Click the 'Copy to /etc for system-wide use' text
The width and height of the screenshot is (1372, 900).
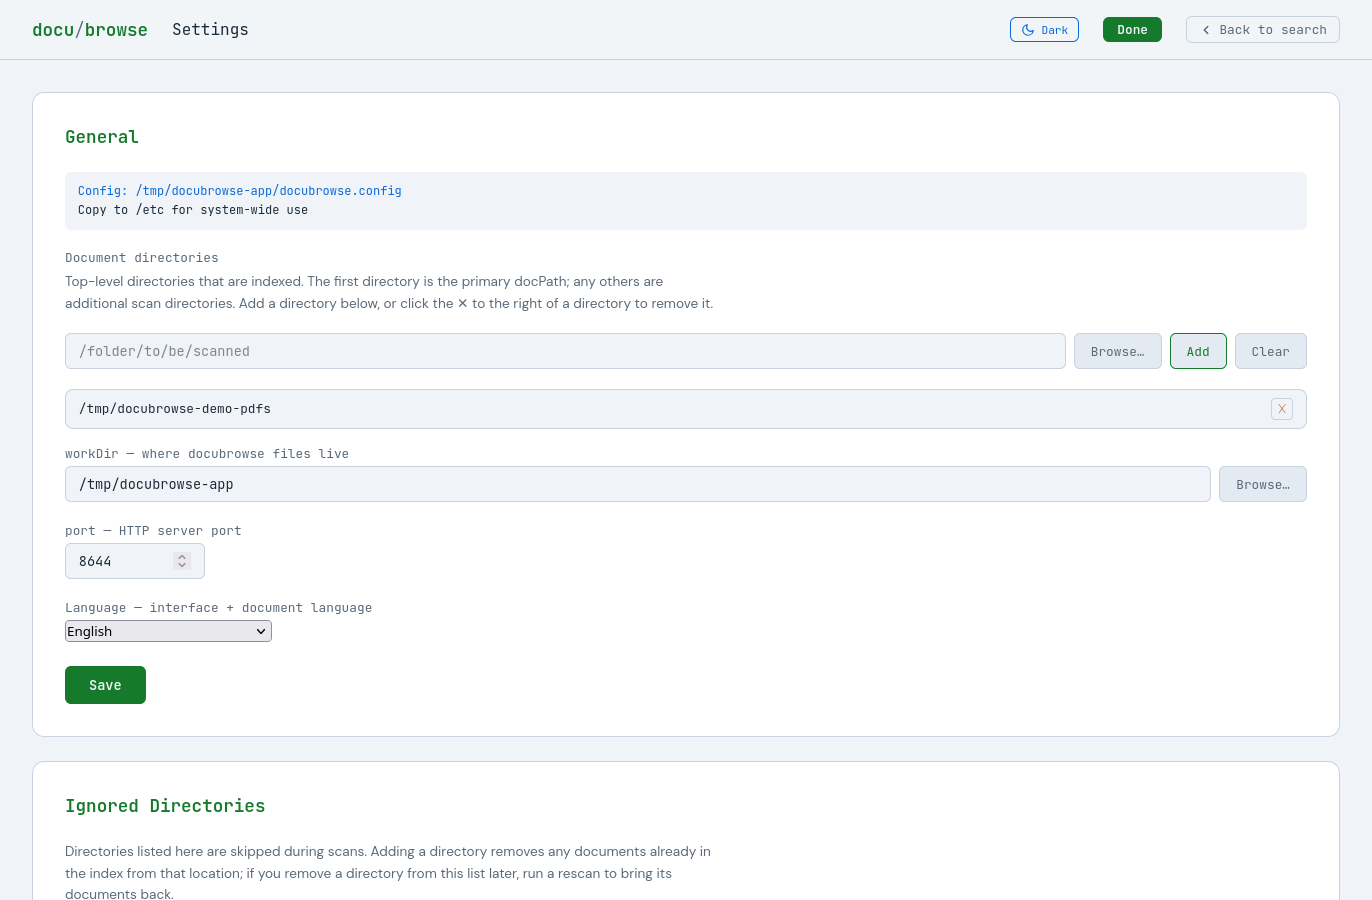tap(193, 210)
